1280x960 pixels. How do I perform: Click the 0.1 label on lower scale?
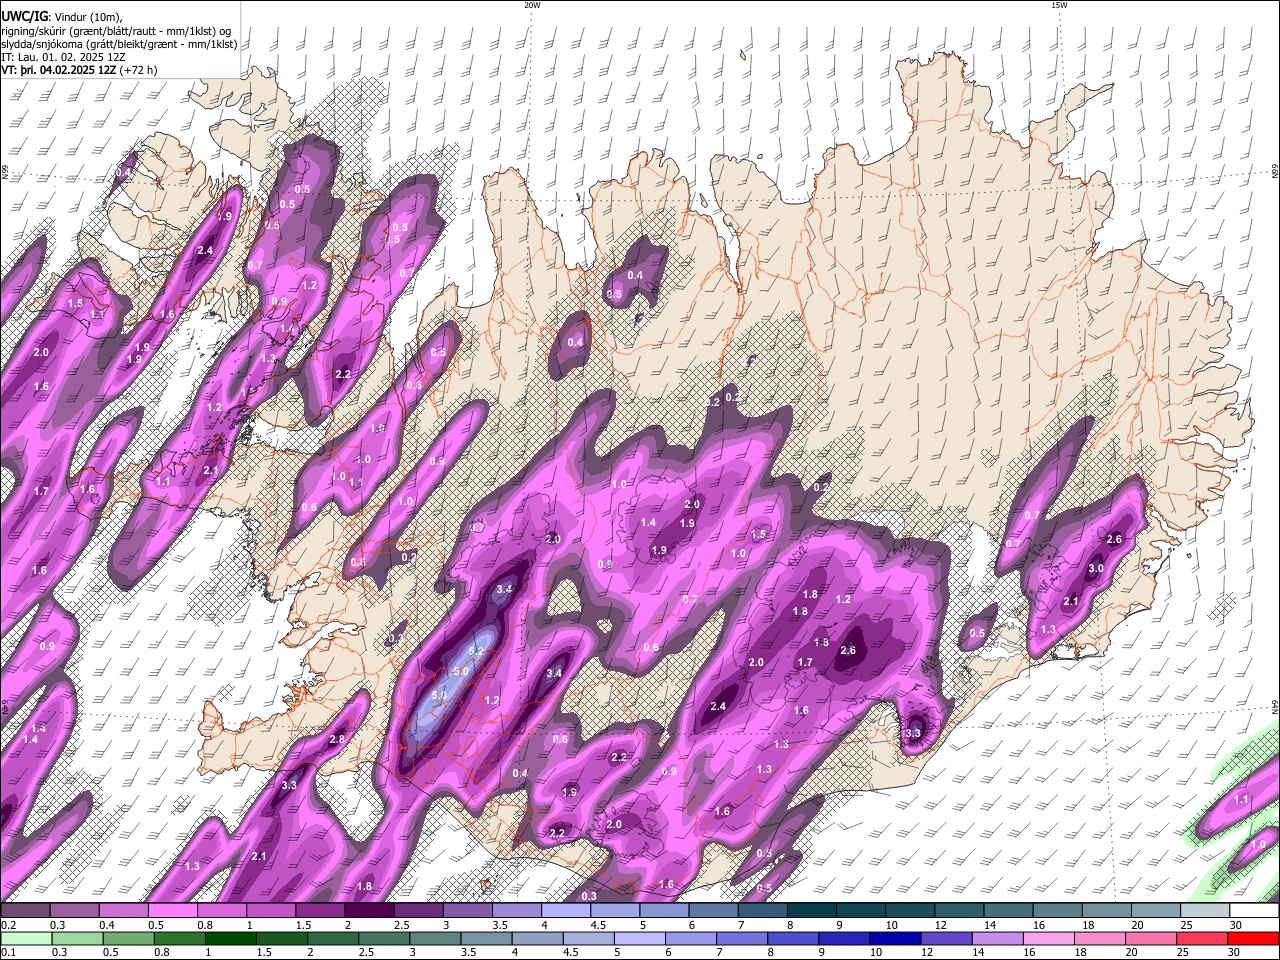[8, 952]
